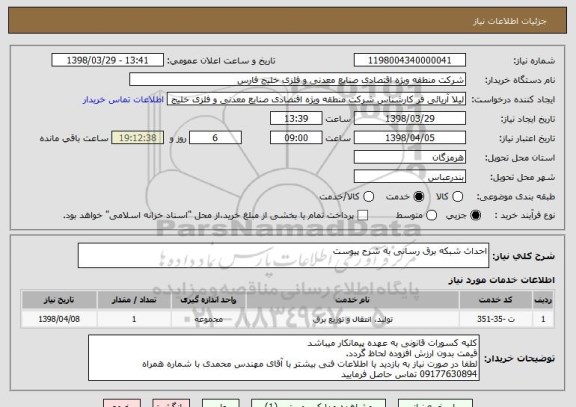Click the توضیحات خریدار text box
This screenshot has width=576, height=407.
click(x=284, y=358)
